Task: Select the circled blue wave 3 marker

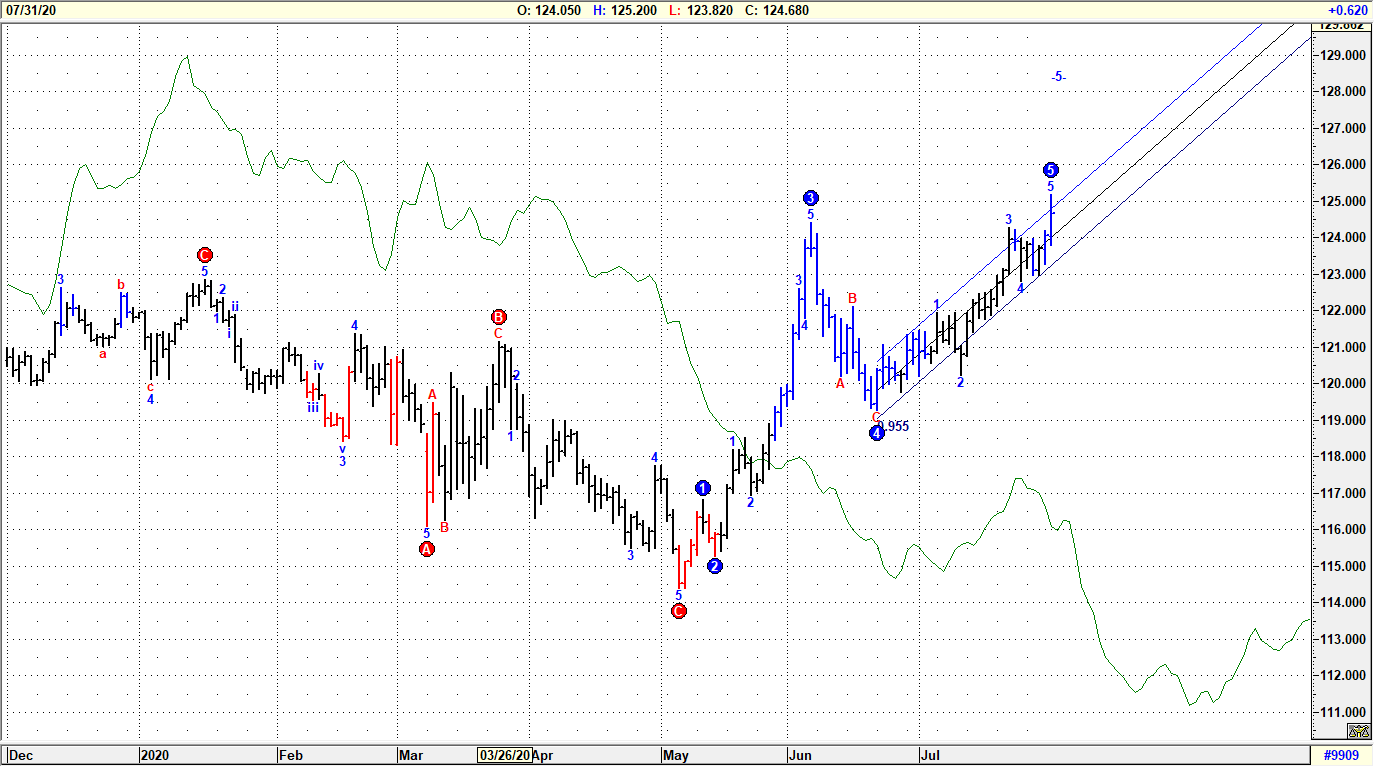Action: tap(810, 197)
